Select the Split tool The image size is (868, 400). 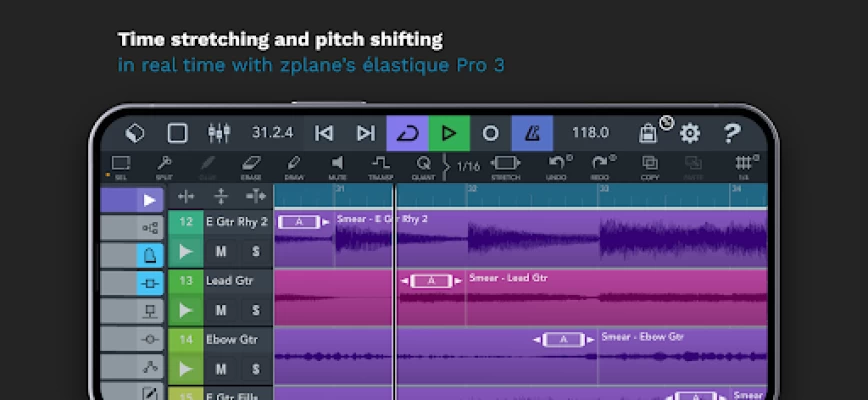(164, 165)
